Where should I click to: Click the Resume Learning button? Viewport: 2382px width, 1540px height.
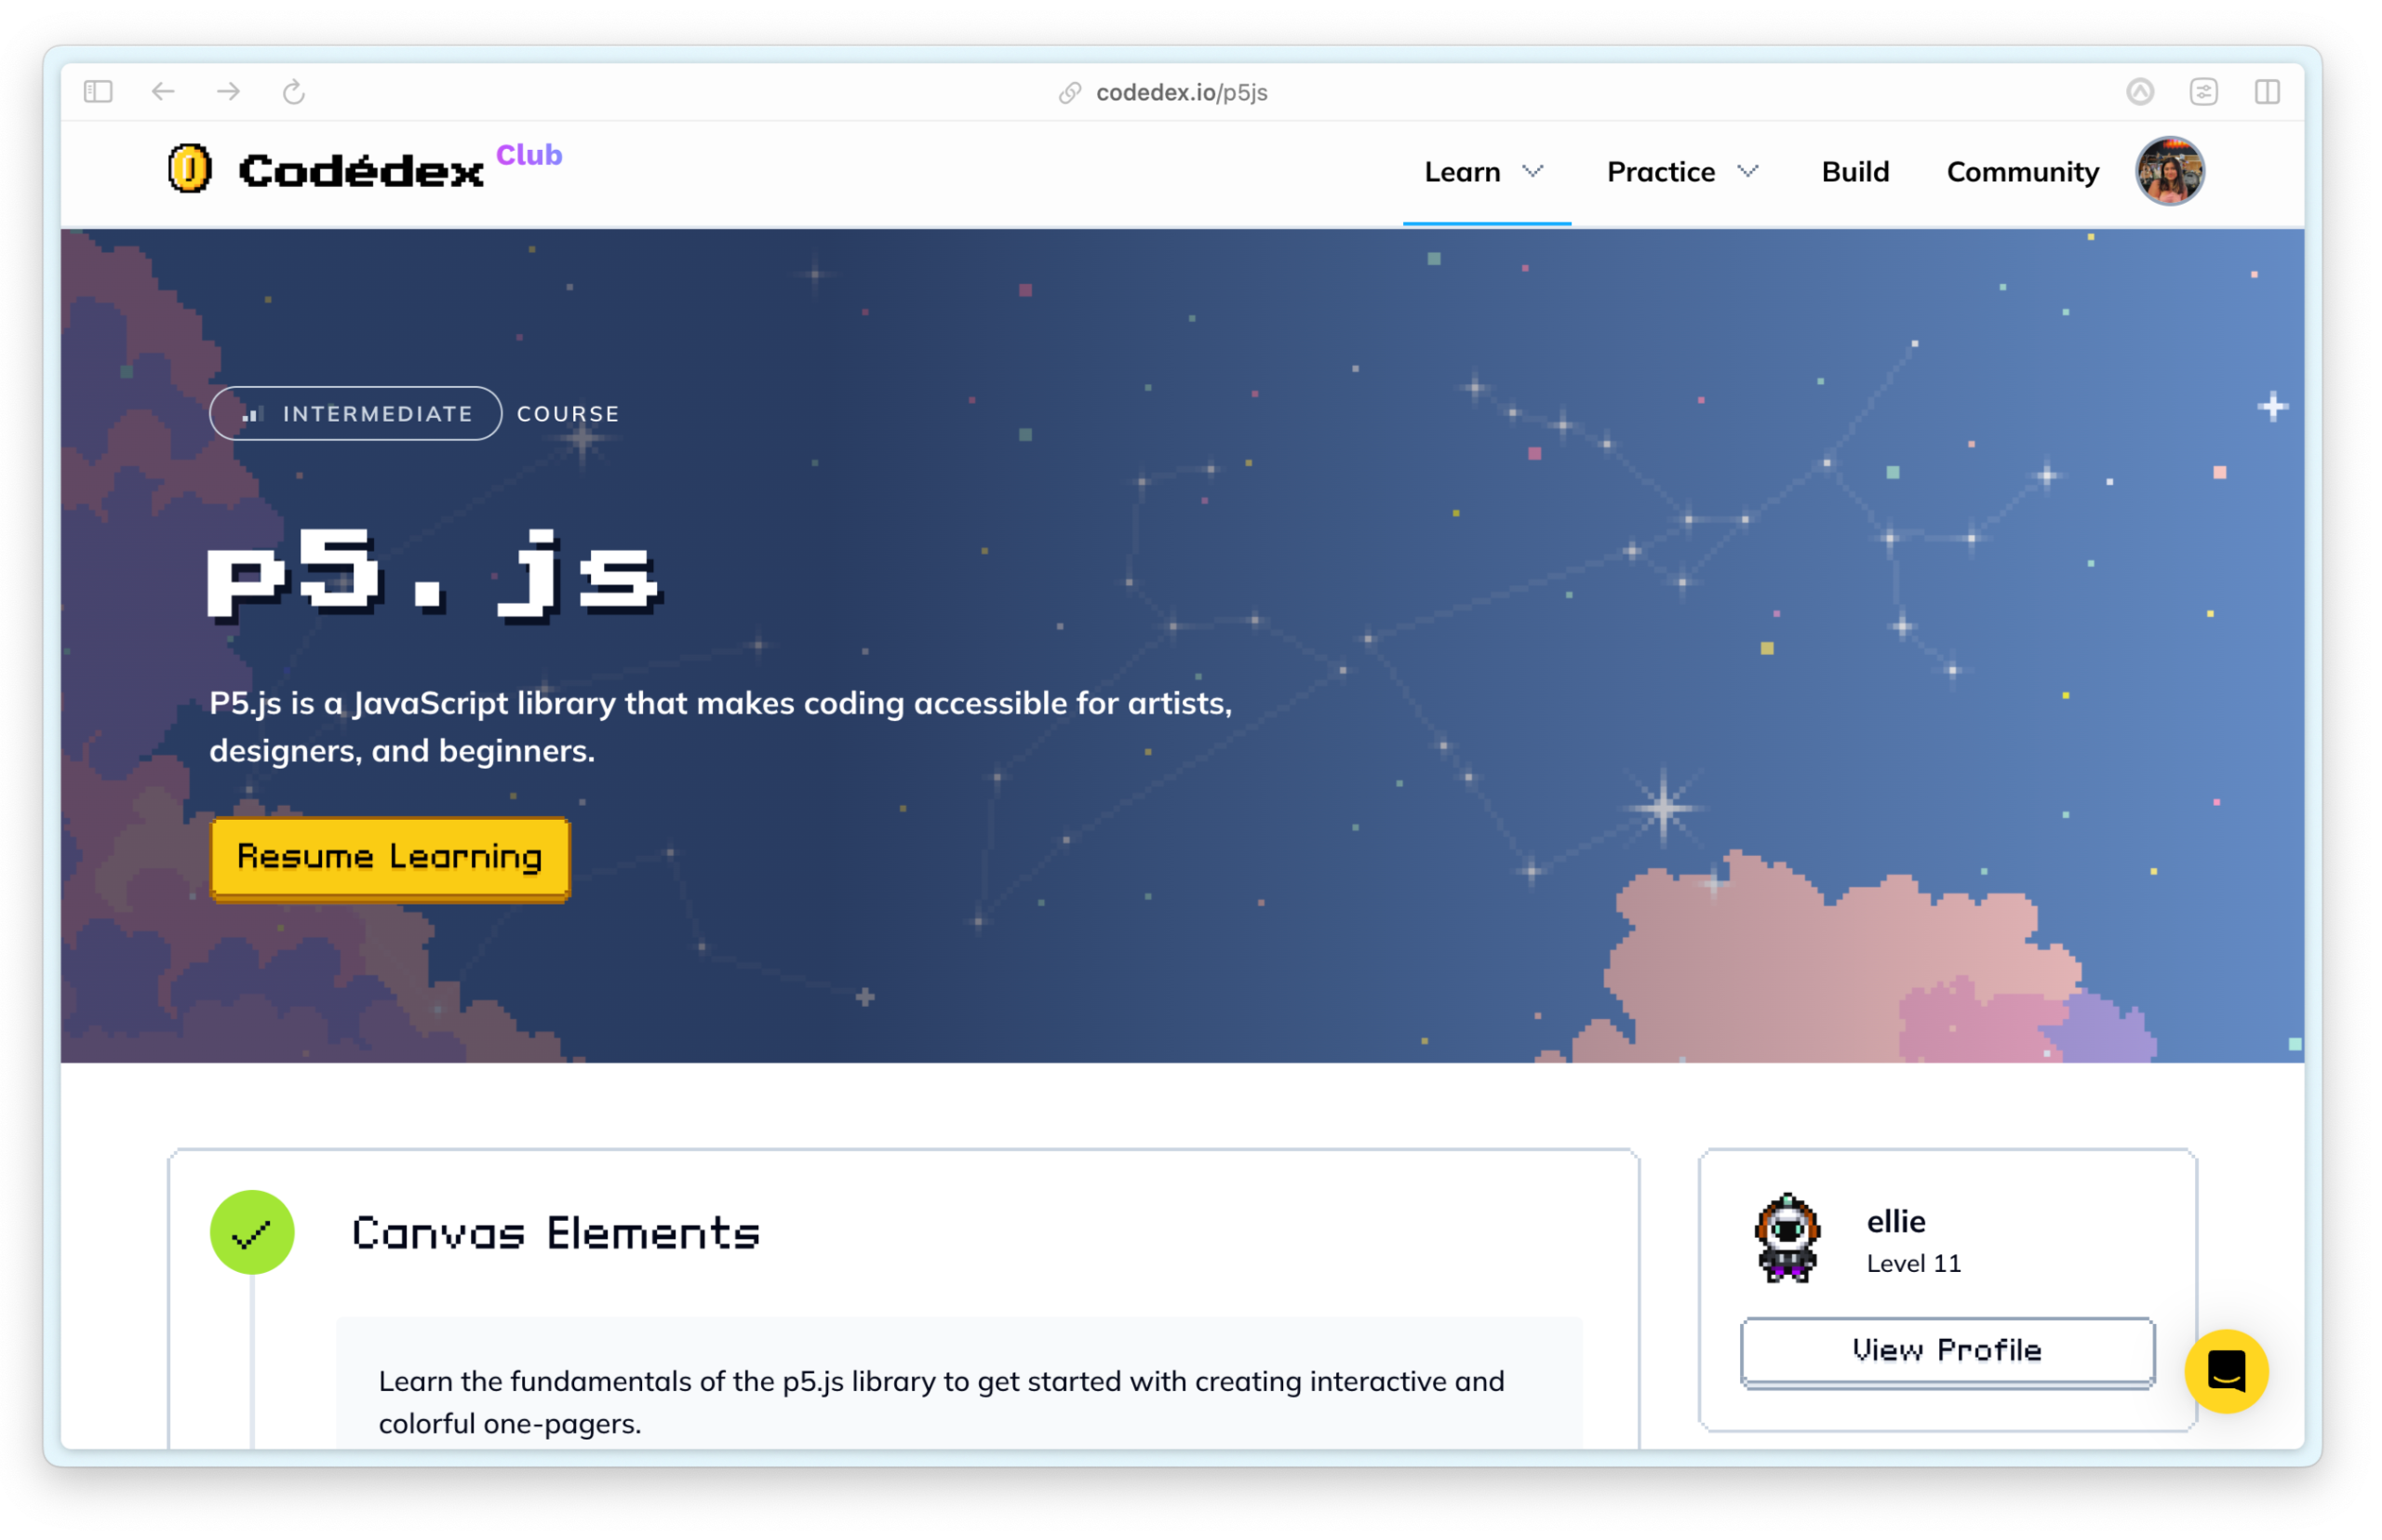coord(390,858)
